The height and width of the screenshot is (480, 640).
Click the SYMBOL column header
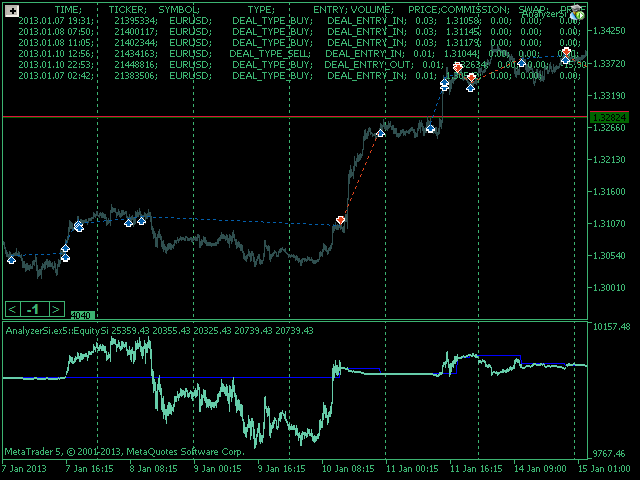pyautogui.click(x=180, y=9)
